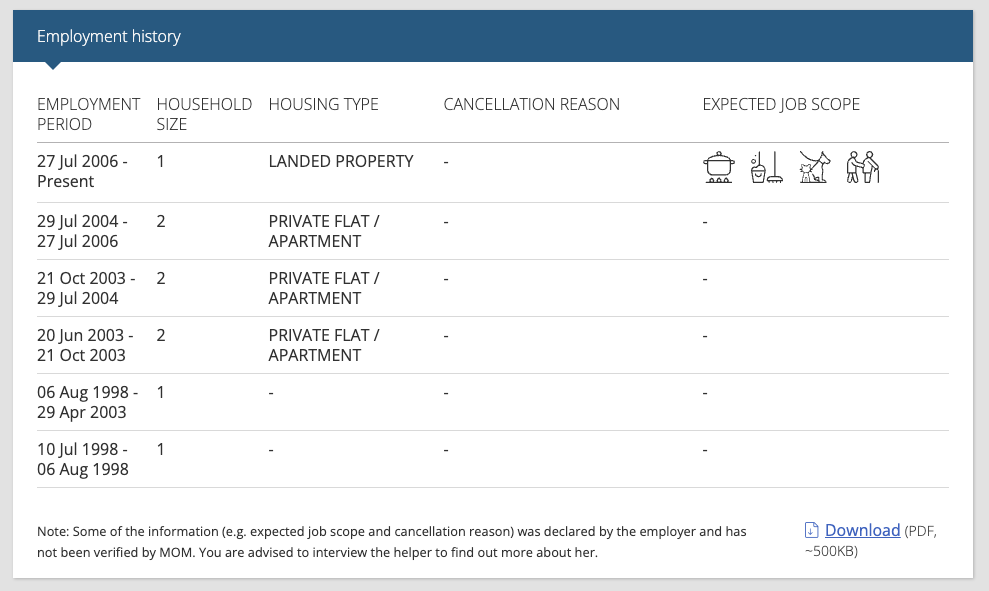
Task: Click the Housing Type column header
Action: 324,104
